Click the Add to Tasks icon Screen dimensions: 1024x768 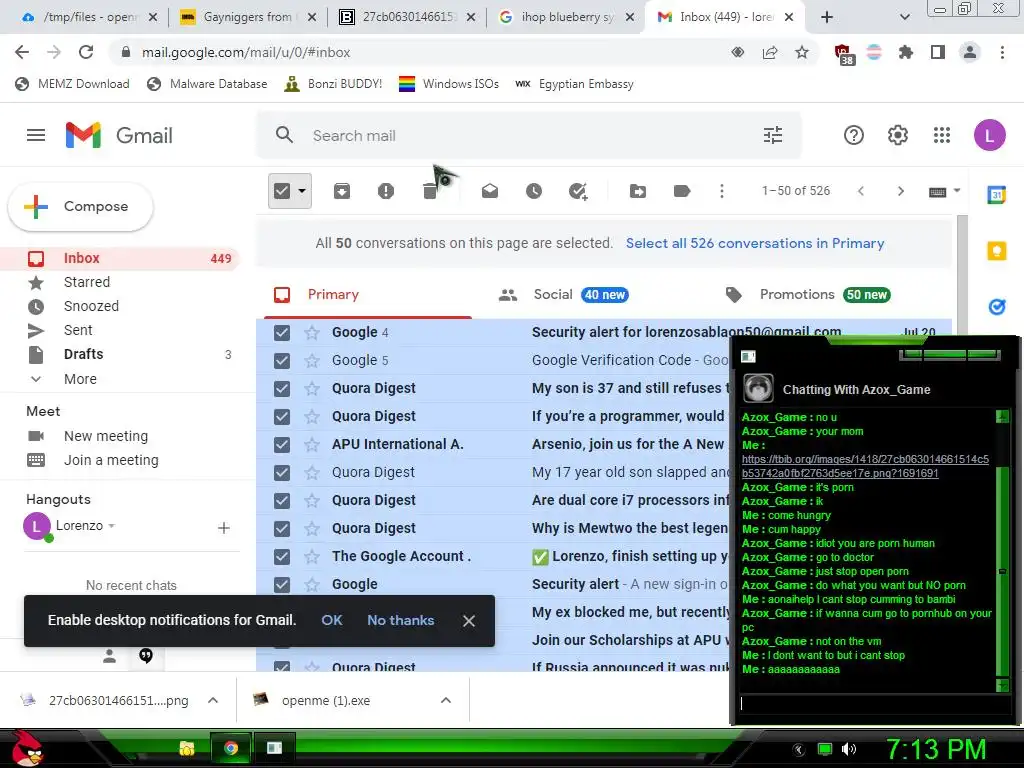pyautogui.click(x=578, y=191)
